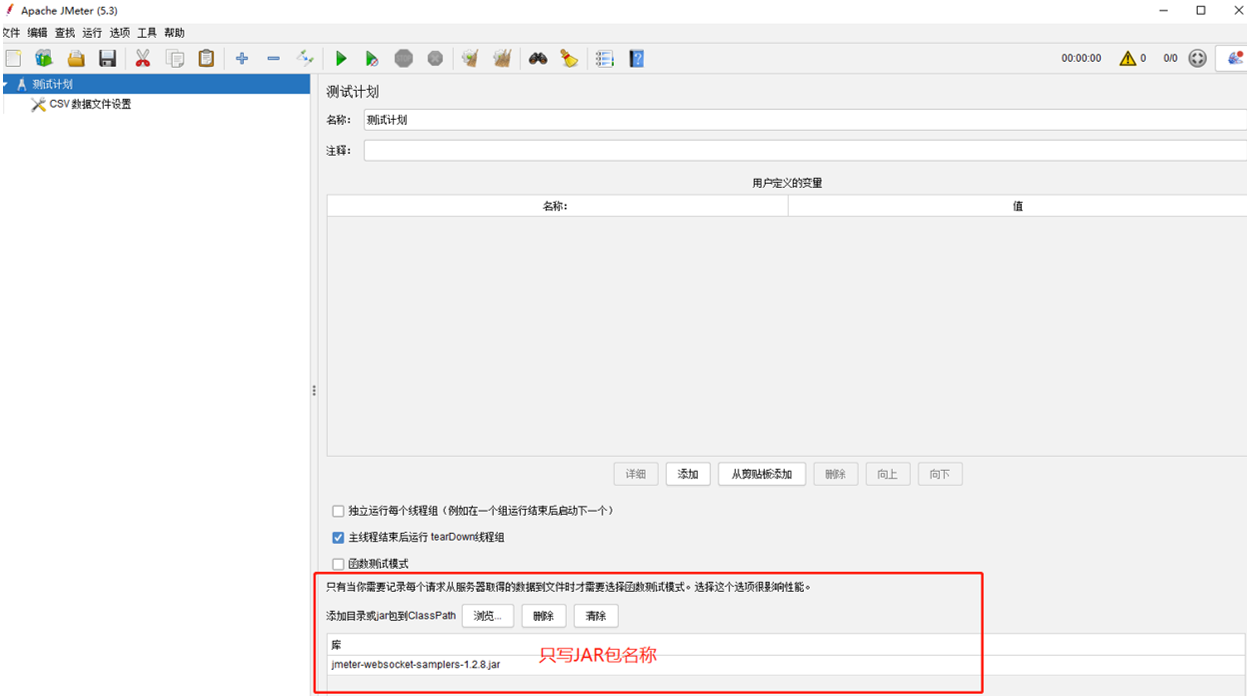The width and height of the screenshot is (1247, 698).
Task: Toggle 函数测试模式 checkbox
Action: pos(338,564)
